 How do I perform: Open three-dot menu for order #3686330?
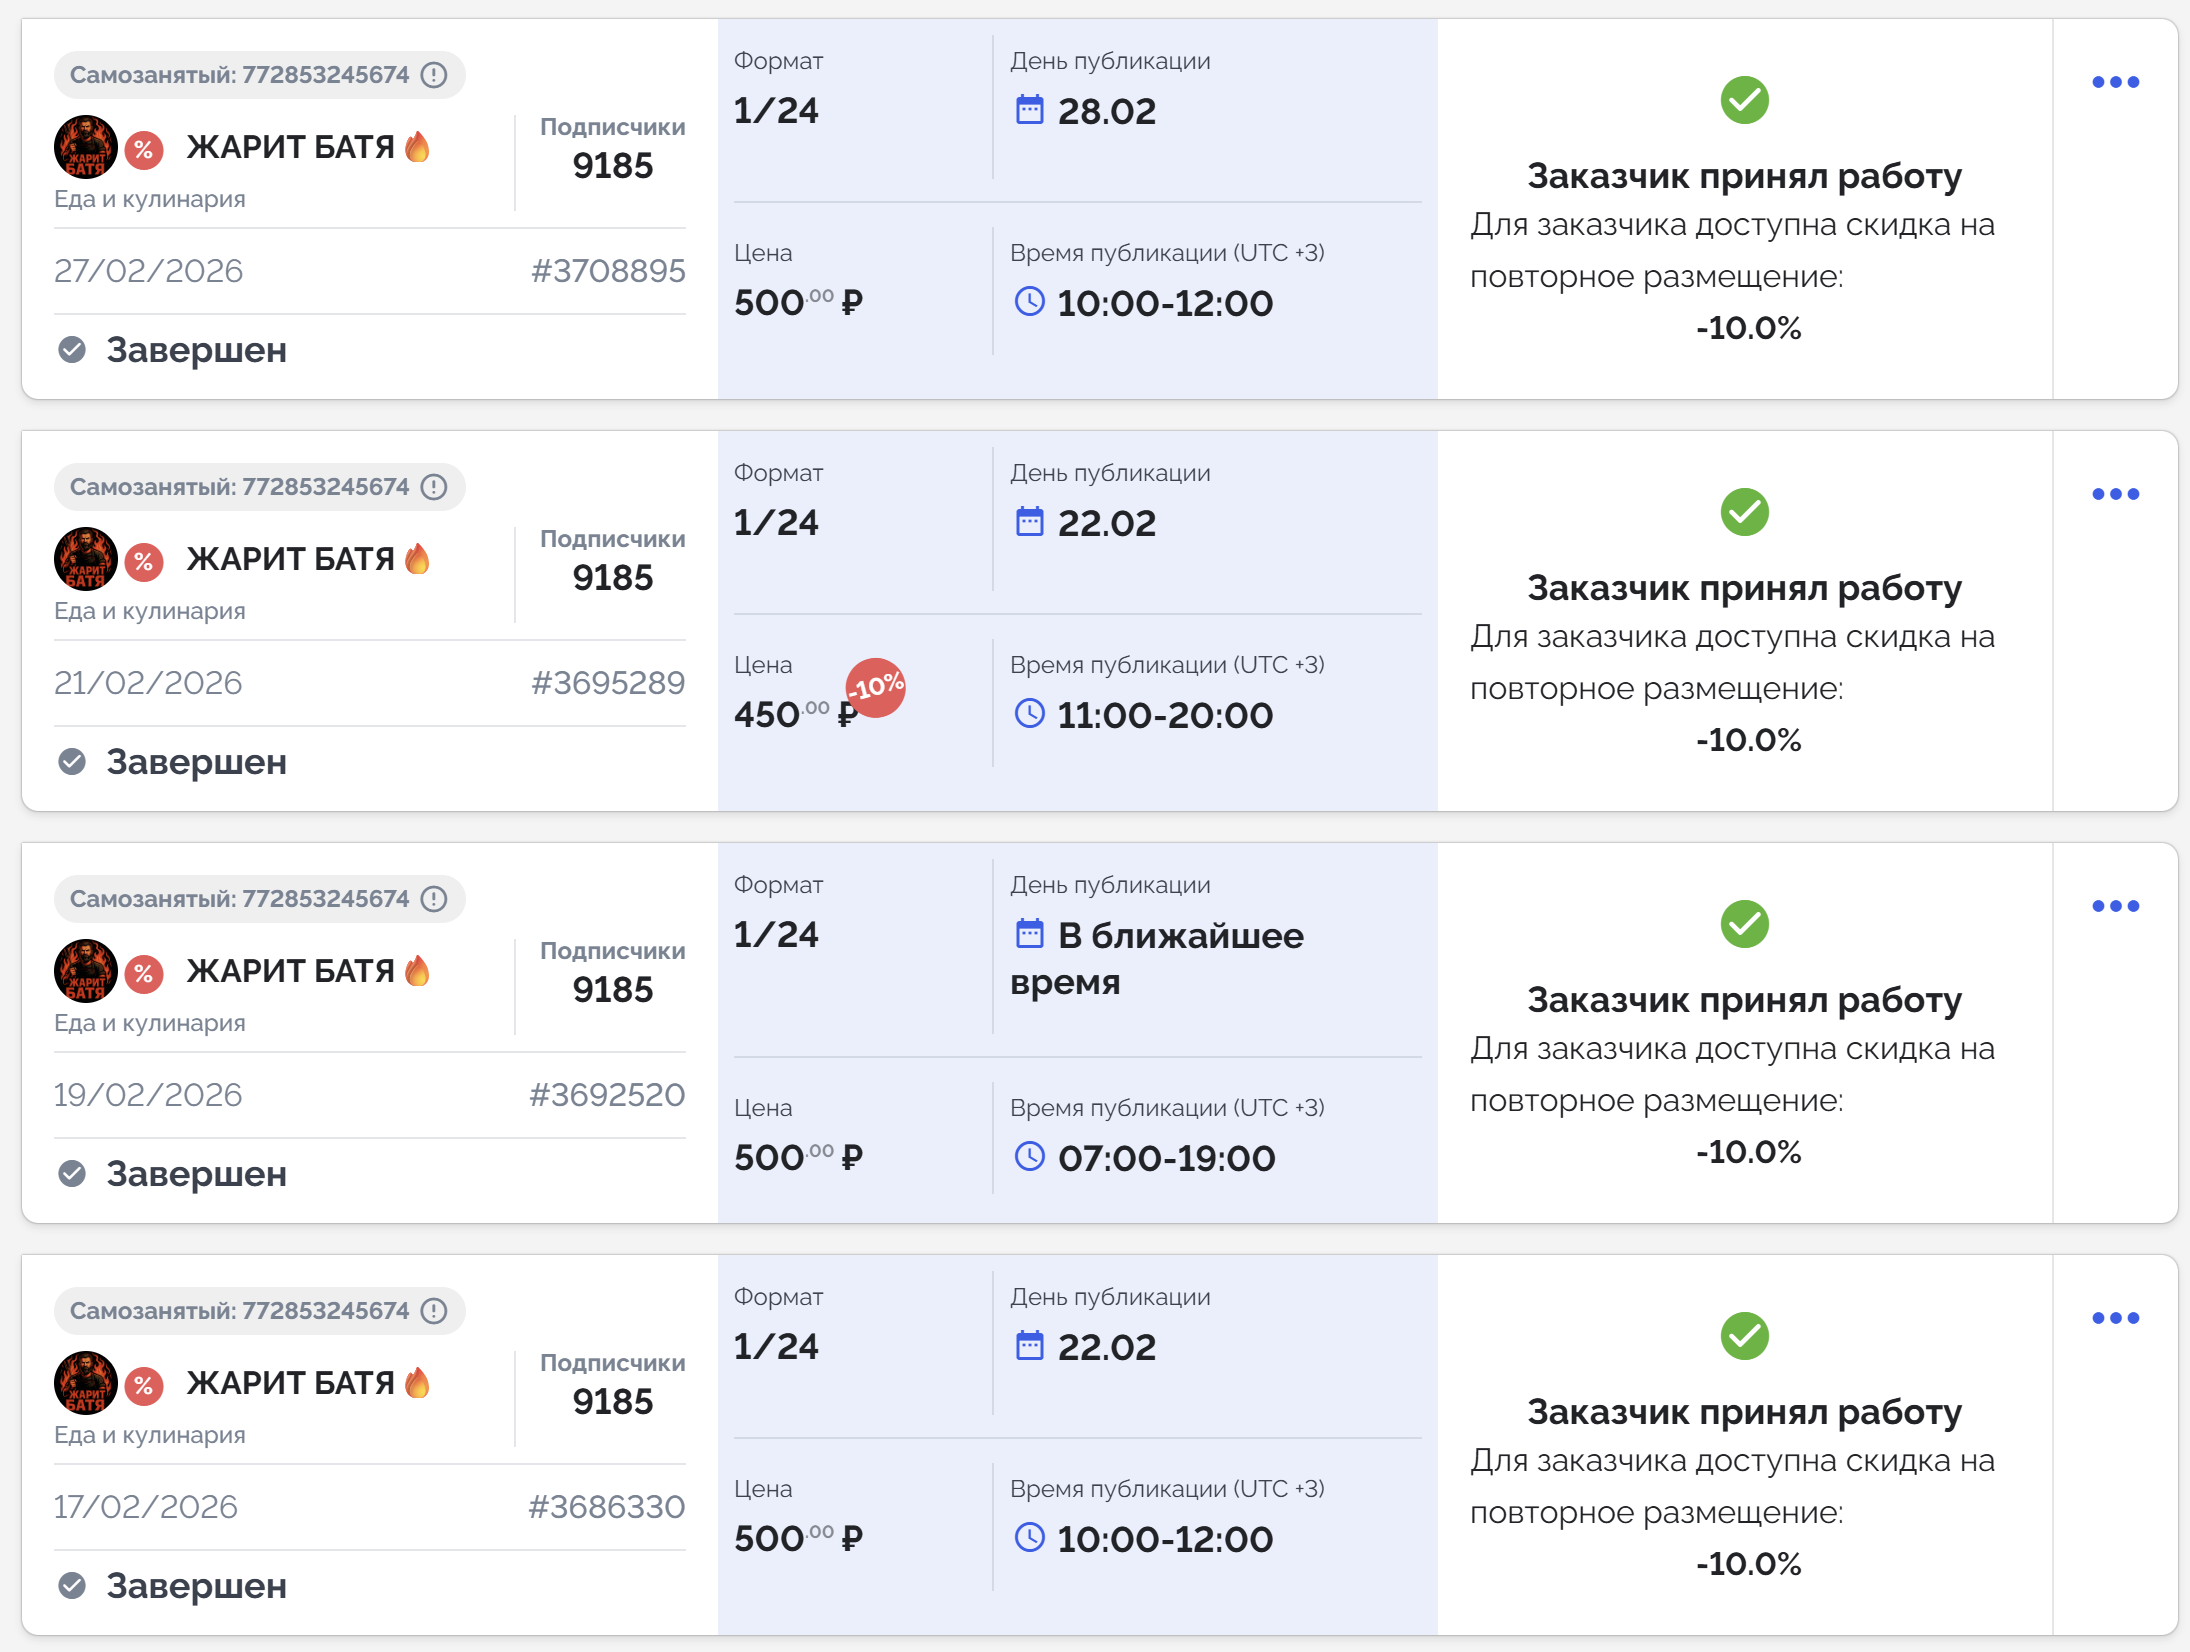(x=2115, y=1318)
